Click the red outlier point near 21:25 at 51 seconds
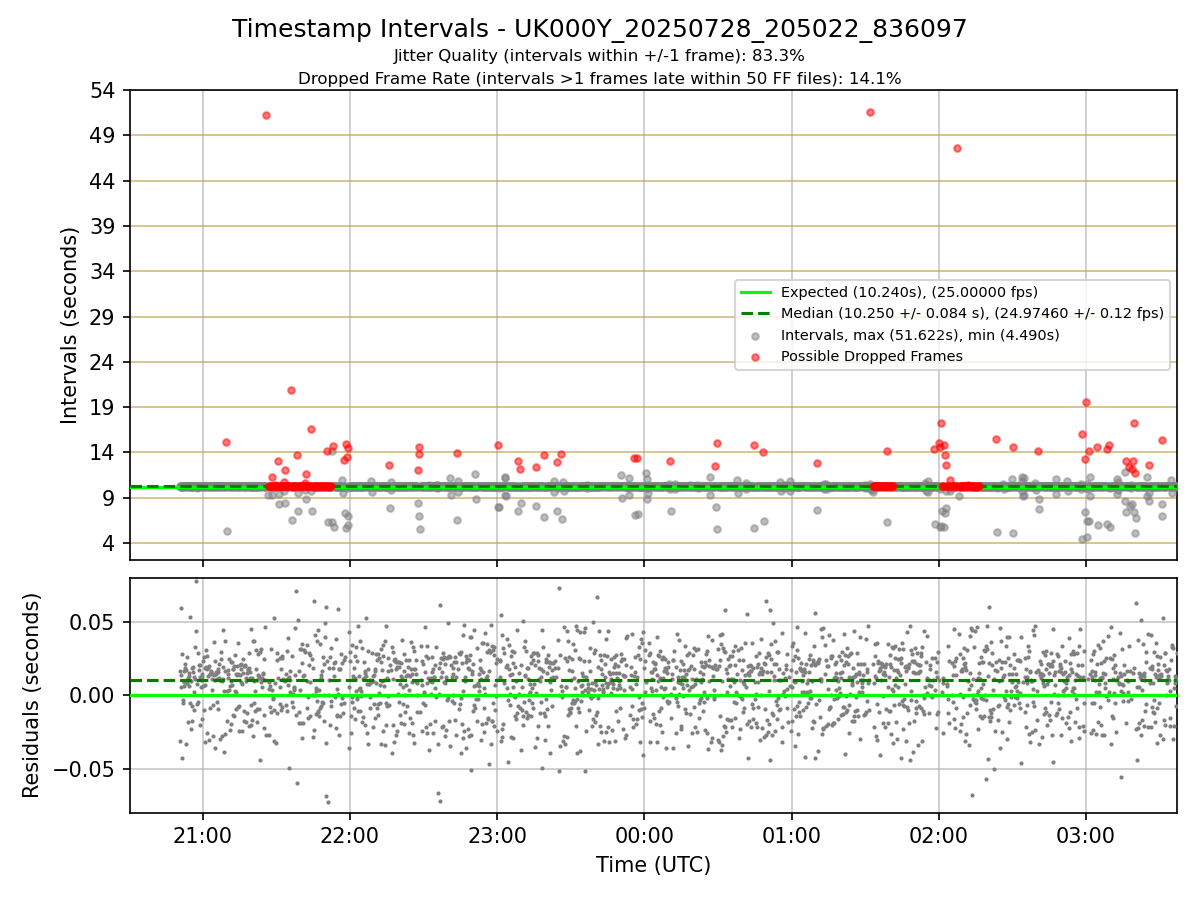The image size is (1200, 900). (x=266, y=115)
